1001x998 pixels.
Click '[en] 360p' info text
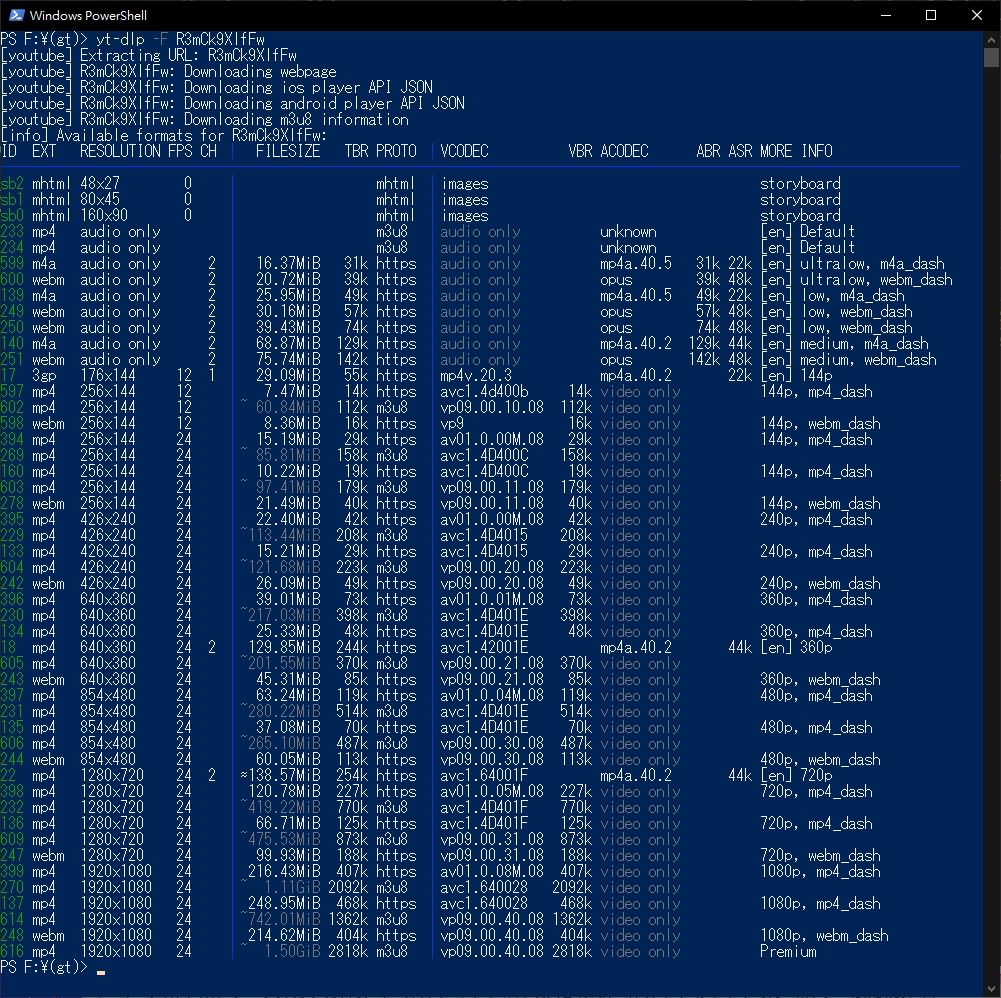point(796,647)
